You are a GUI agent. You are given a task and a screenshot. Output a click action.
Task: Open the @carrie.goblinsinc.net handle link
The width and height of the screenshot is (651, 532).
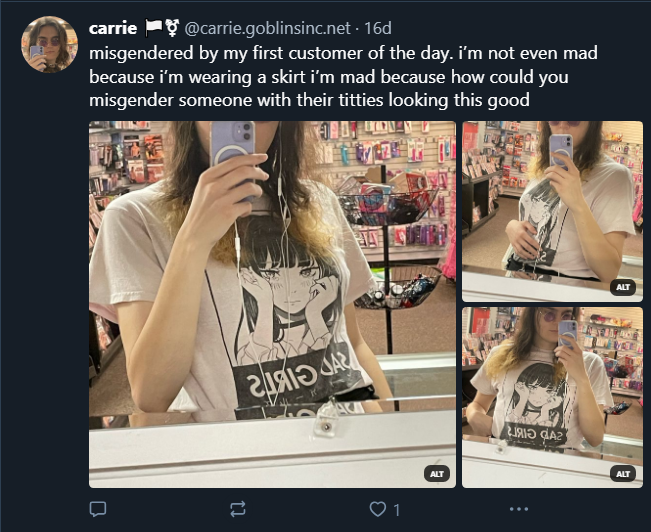pos(267,28)
